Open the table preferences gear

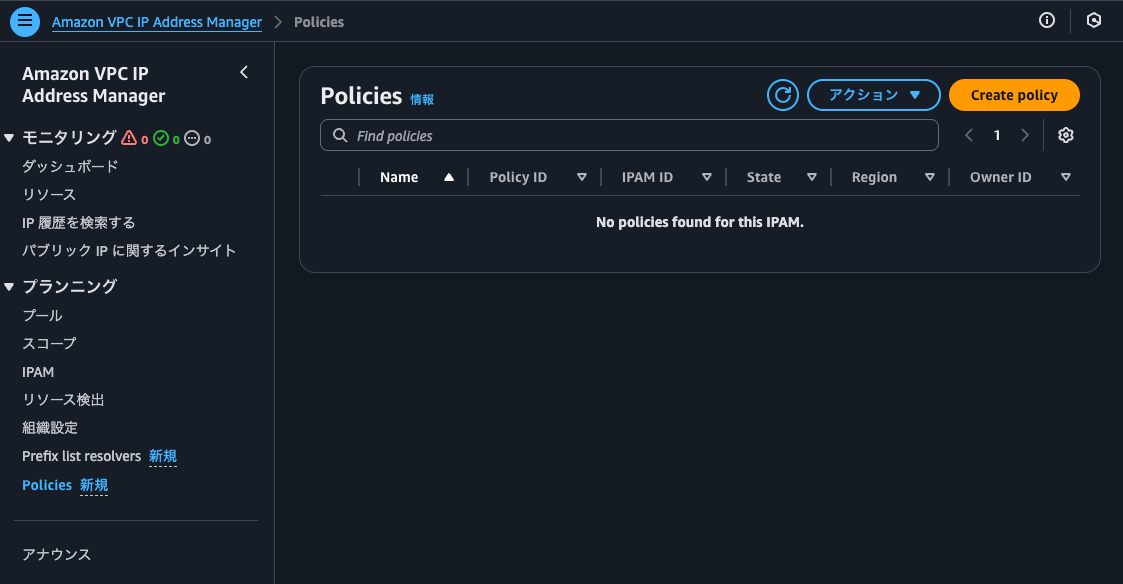(x=1065, y=134)
